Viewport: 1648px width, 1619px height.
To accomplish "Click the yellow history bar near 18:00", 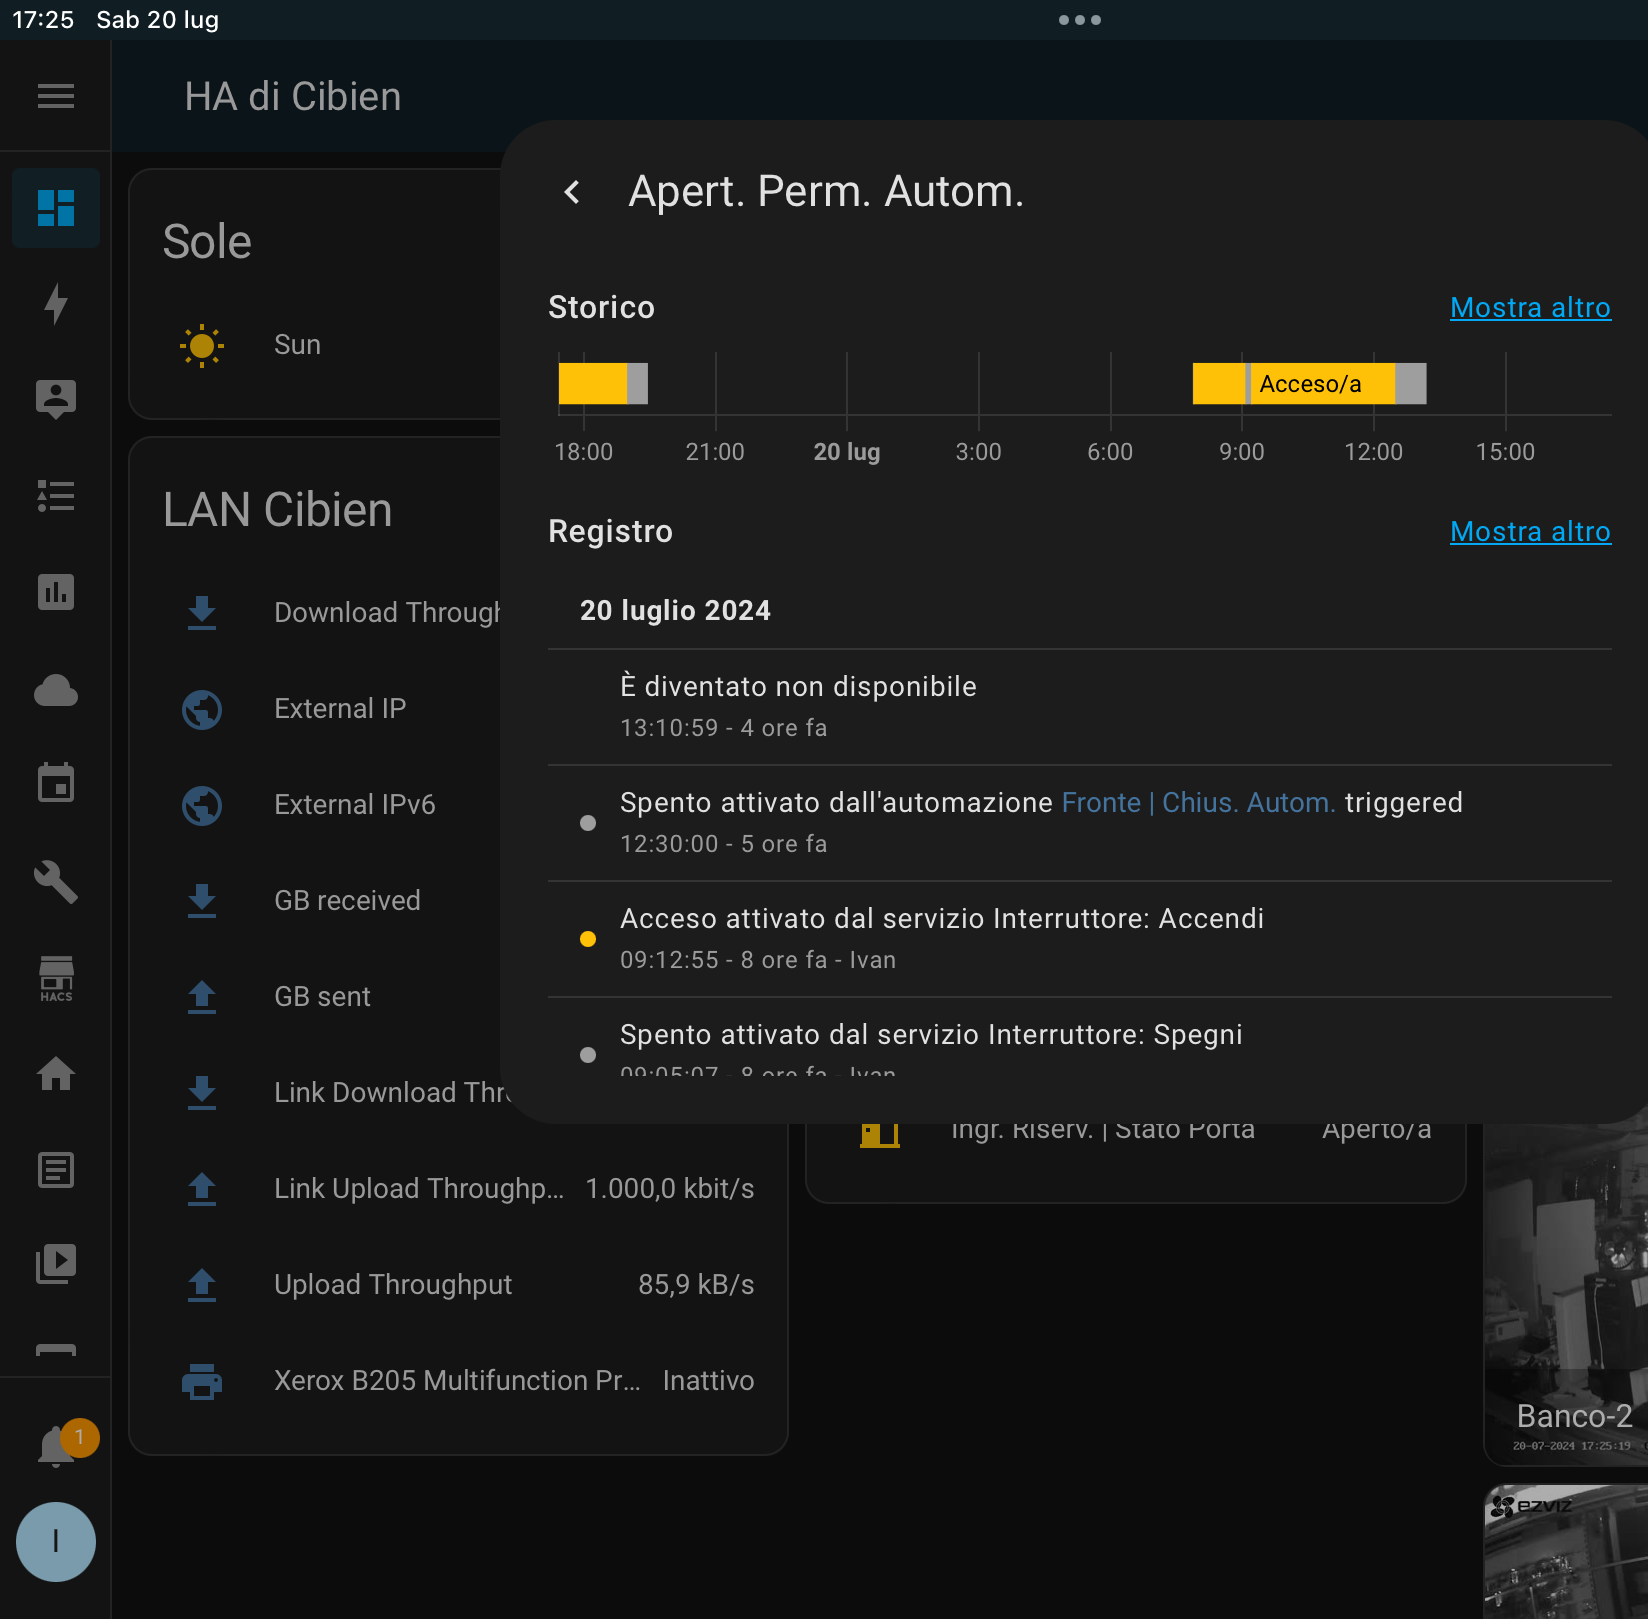I will click(x=593, y=384).
